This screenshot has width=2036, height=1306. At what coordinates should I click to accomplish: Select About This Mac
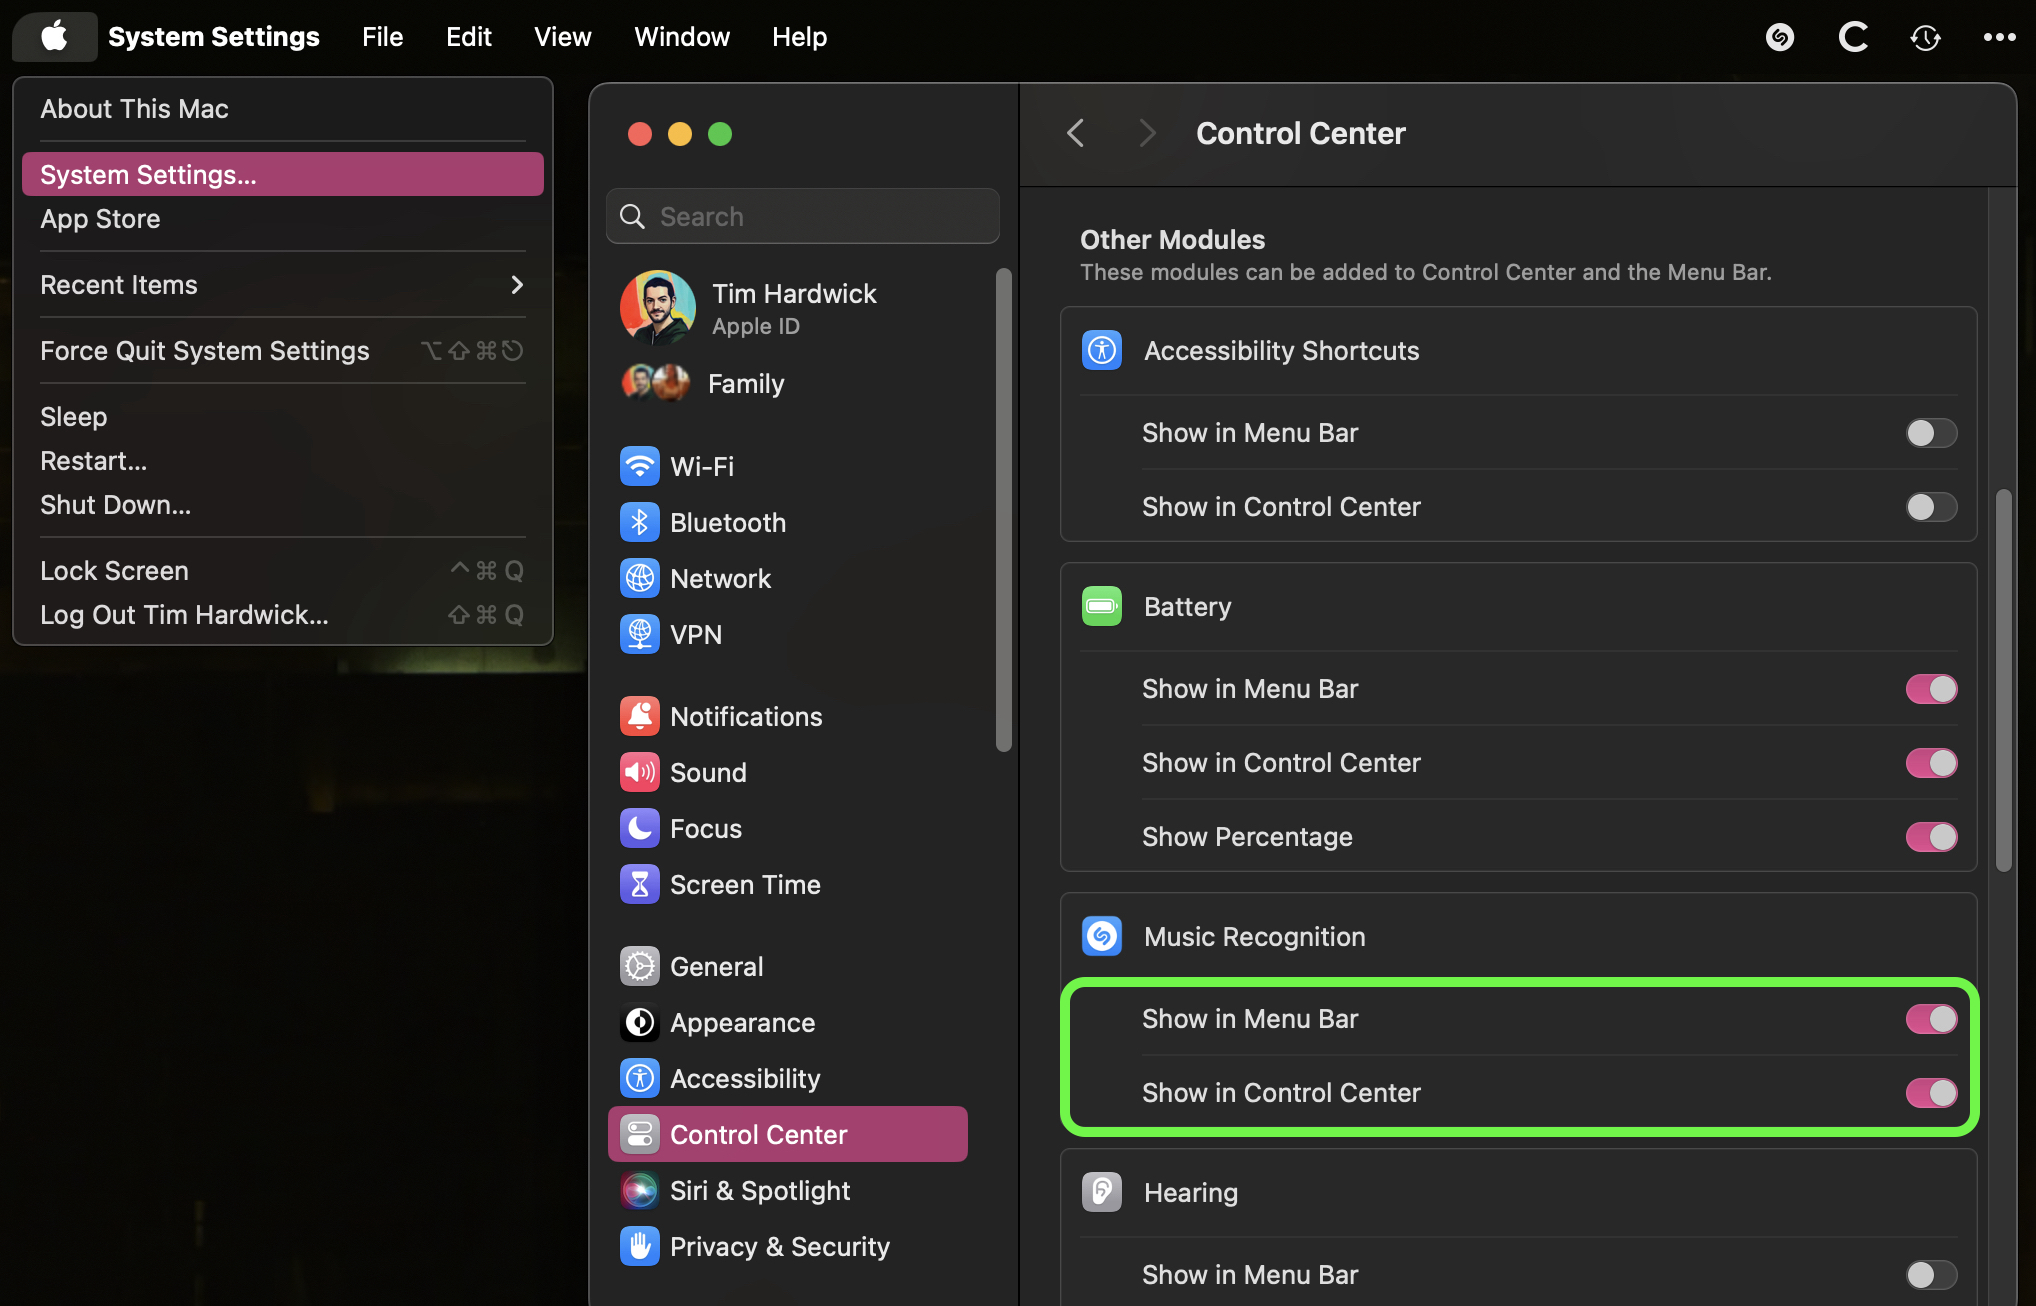pyautogui.click(x=283, y=109)
